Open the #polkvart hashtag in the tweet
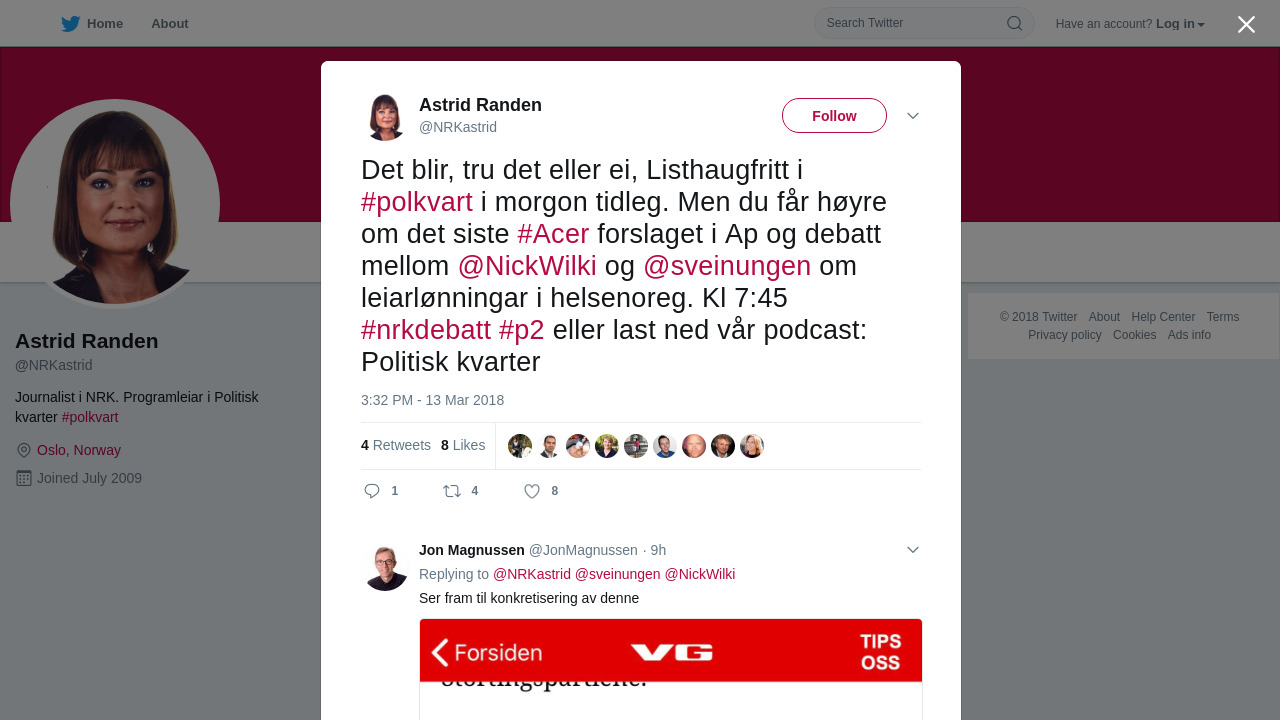1280x720 pixels. (x=417, y=202)
